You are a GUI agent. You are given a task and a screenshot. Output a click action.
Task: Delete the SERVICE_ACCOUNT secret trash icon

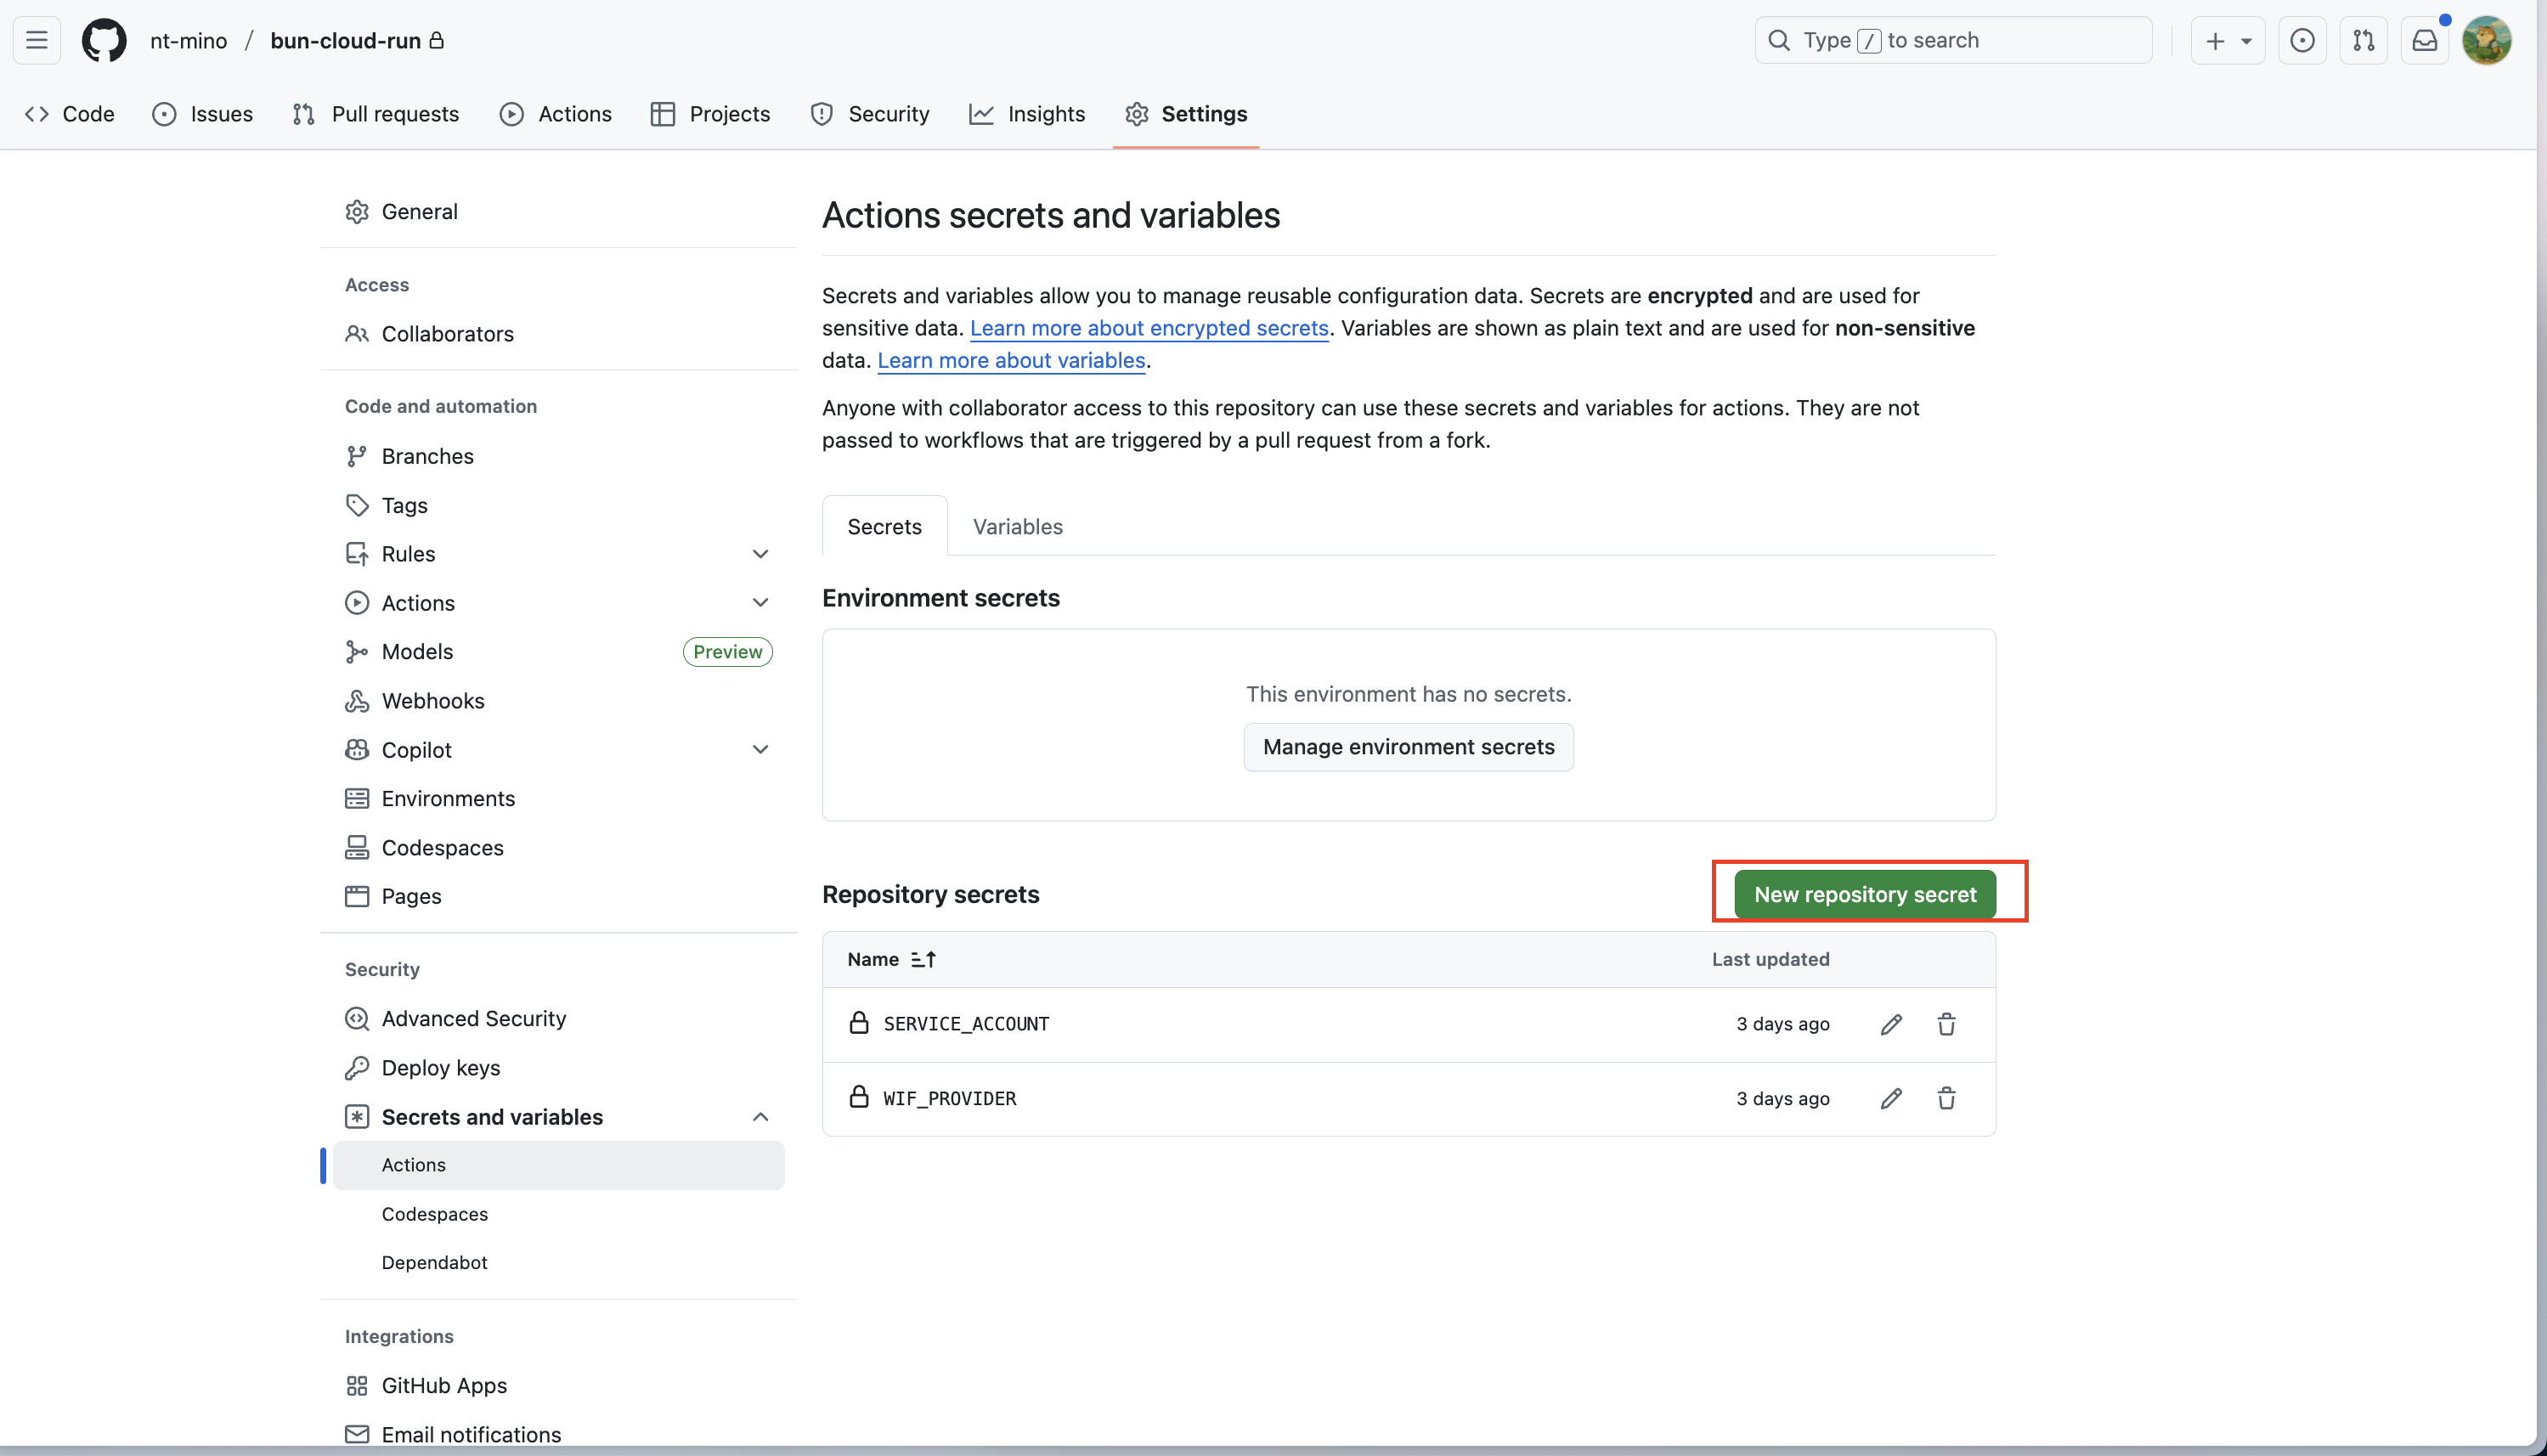1946,1024
